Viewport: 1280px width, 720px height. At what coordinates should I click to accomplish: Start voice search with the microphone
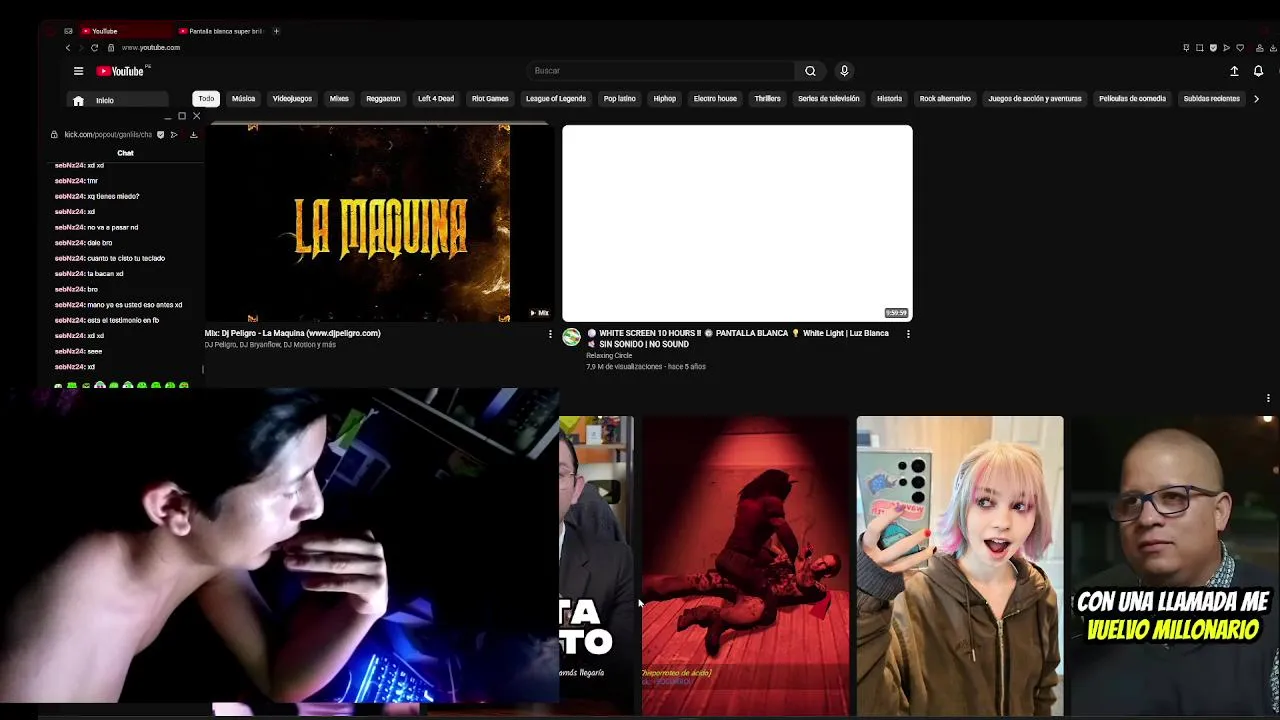pyautogui.click(x=844, y=71)
